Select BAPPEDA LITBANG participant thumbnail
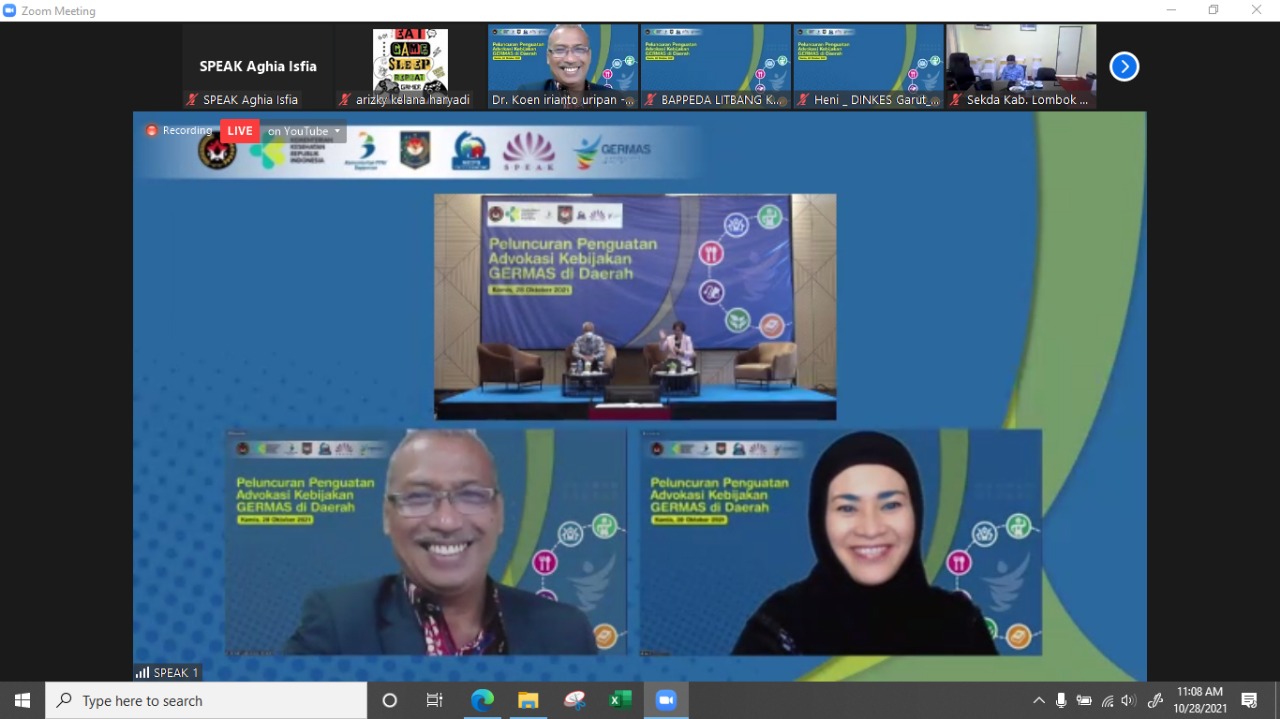The width and height of the screenshot is (1280, 719). click(x=716, y=66)
